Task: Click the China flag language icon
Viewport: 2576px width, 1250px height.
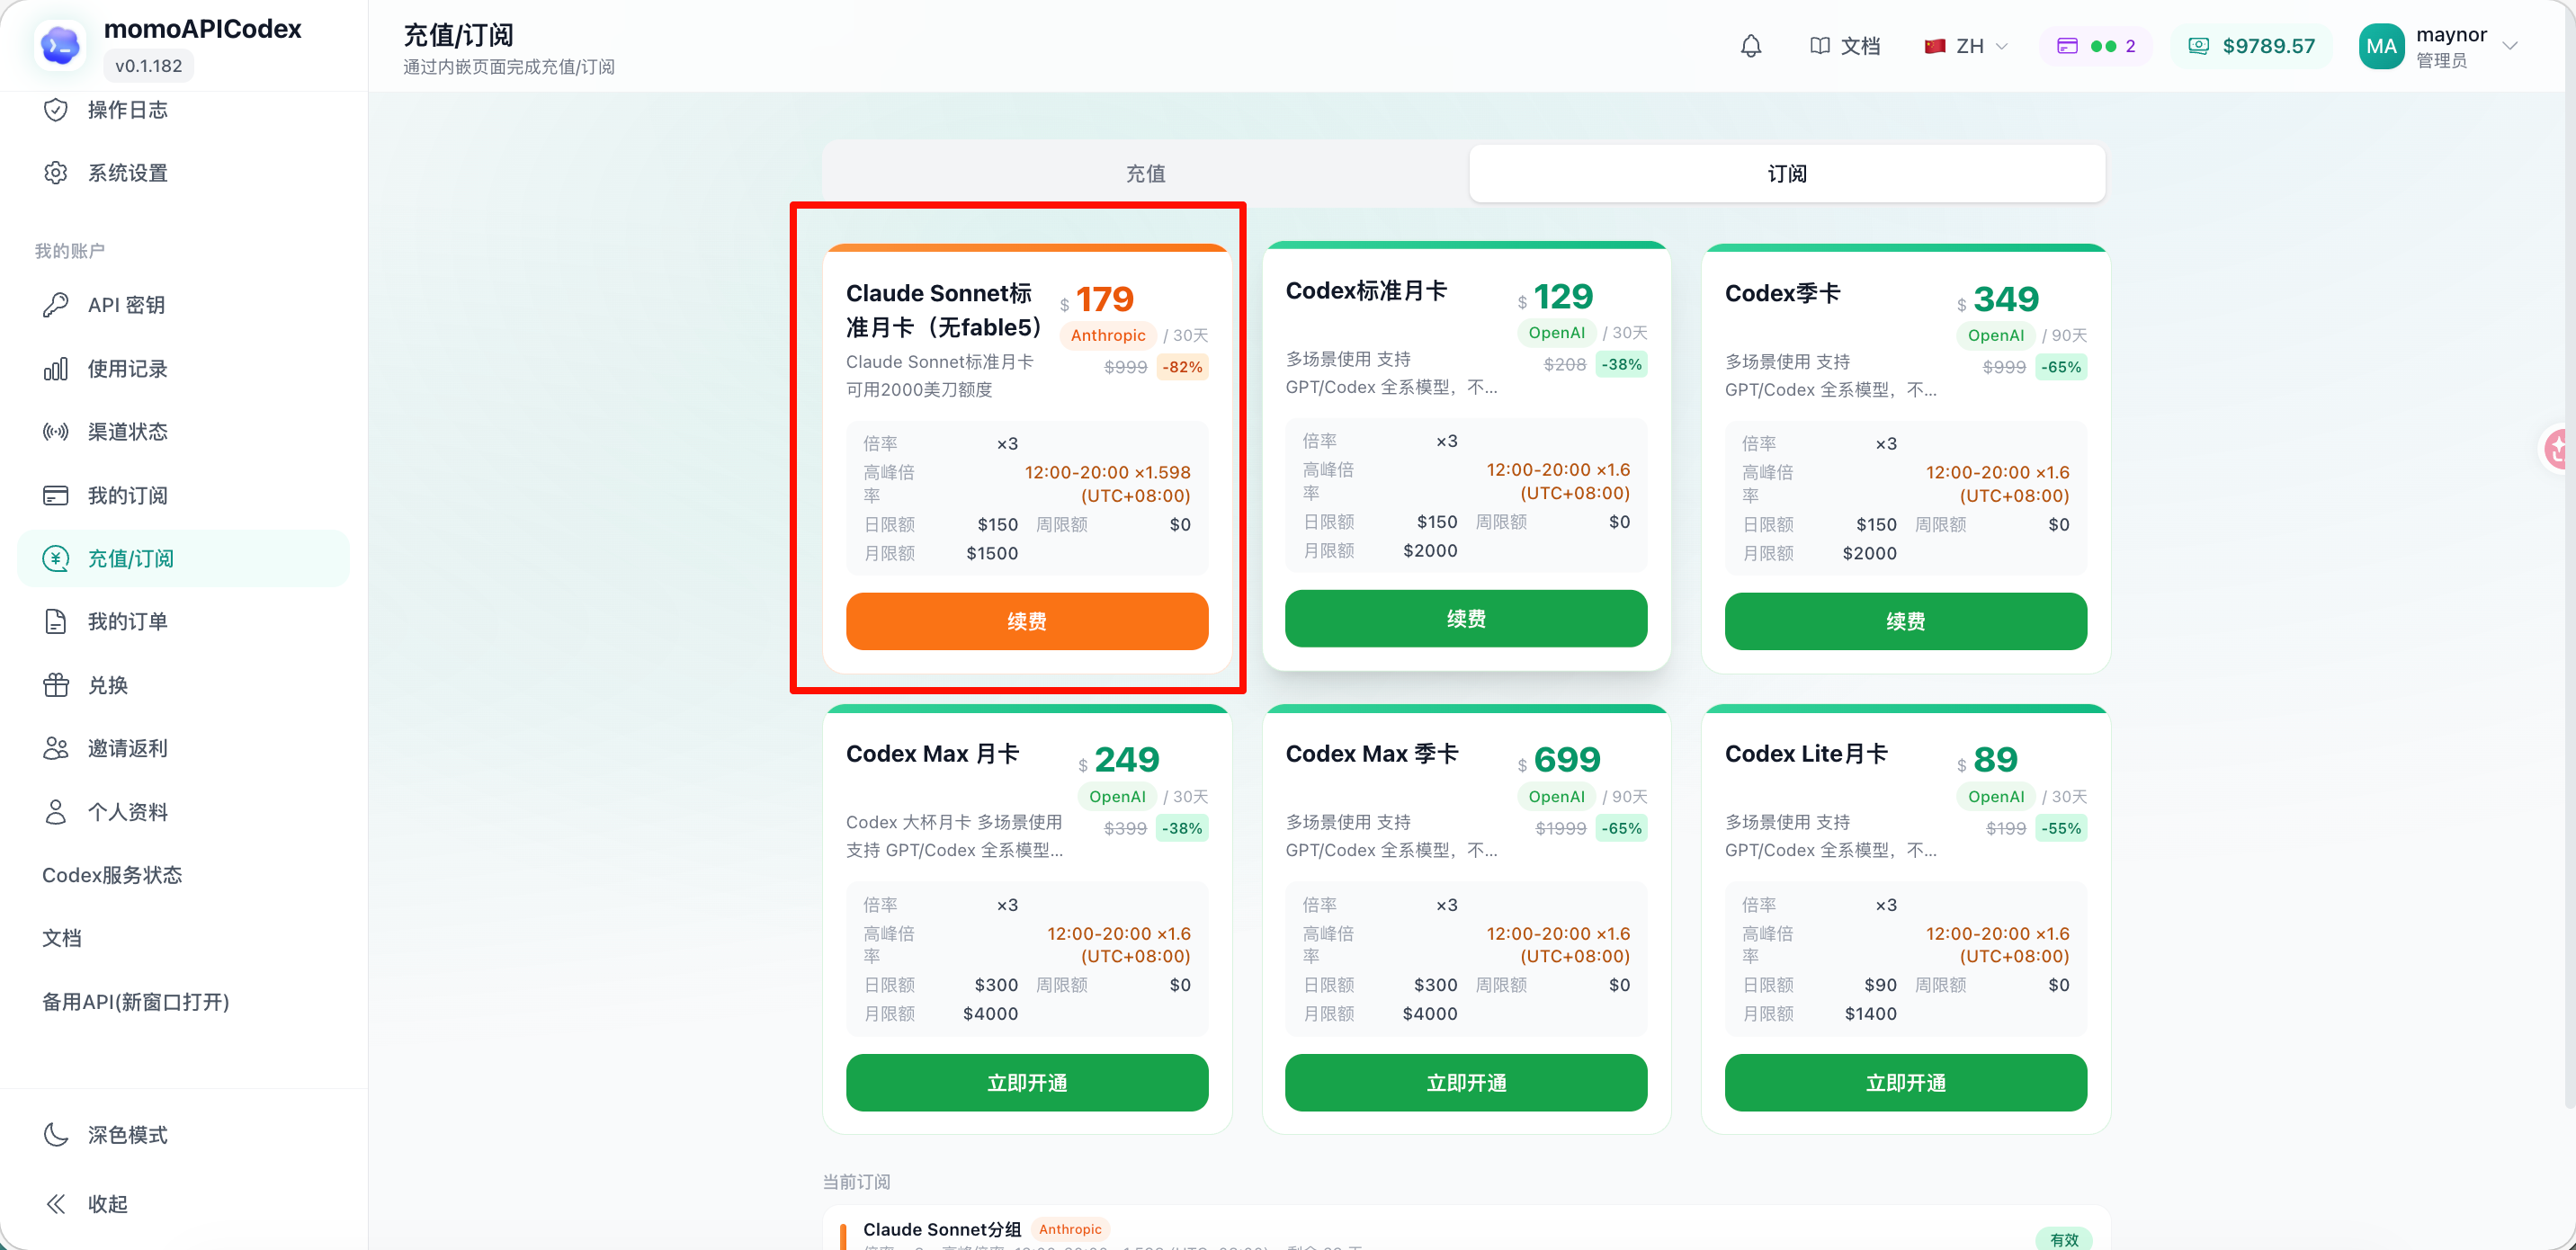Action: coord(1935,46)
